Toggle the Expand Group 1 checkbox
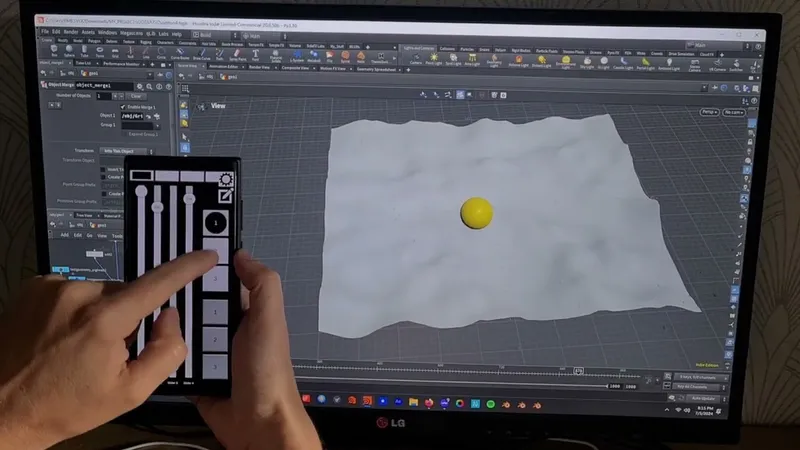The height and width of the screenshot is (450, 800). [x=125, y=134]
